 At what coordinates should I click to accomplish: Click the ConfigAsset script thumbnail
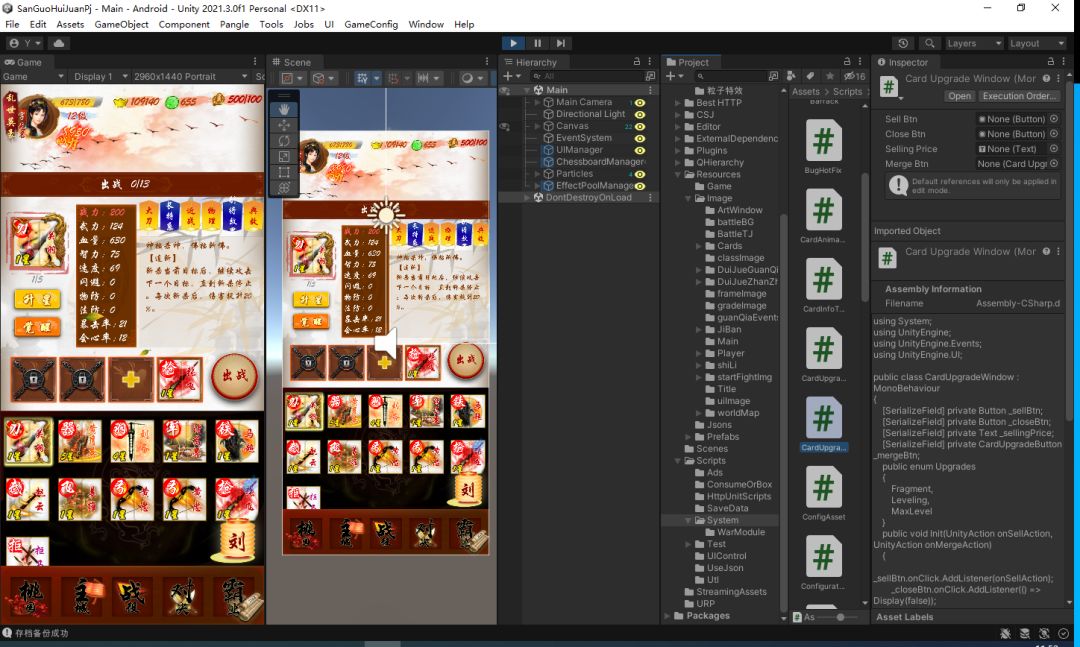pos(823,488)
